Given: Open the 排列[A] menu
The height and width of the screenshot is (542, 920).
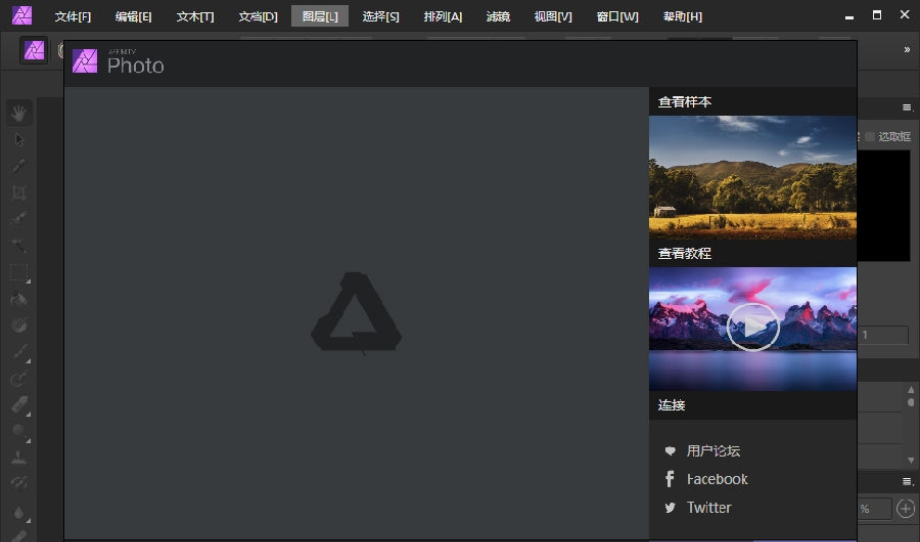Looking at the screenshot, I should (443, 16).
